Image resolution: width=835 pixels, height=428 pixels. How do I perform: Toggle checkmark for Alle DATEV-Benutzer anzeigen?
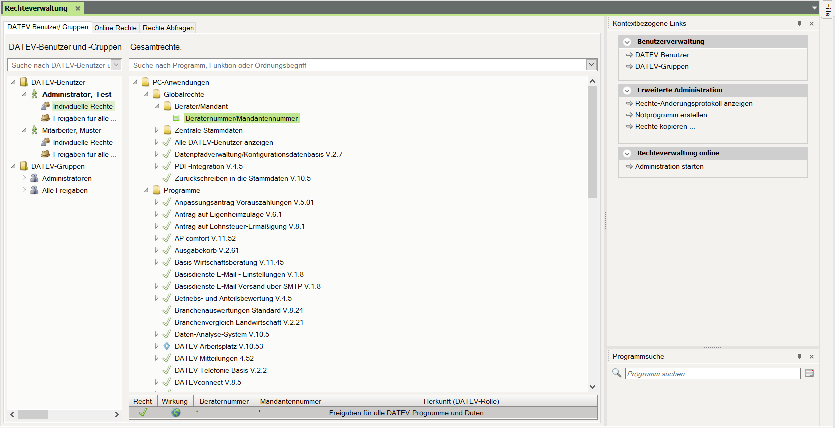pos(167,142)
